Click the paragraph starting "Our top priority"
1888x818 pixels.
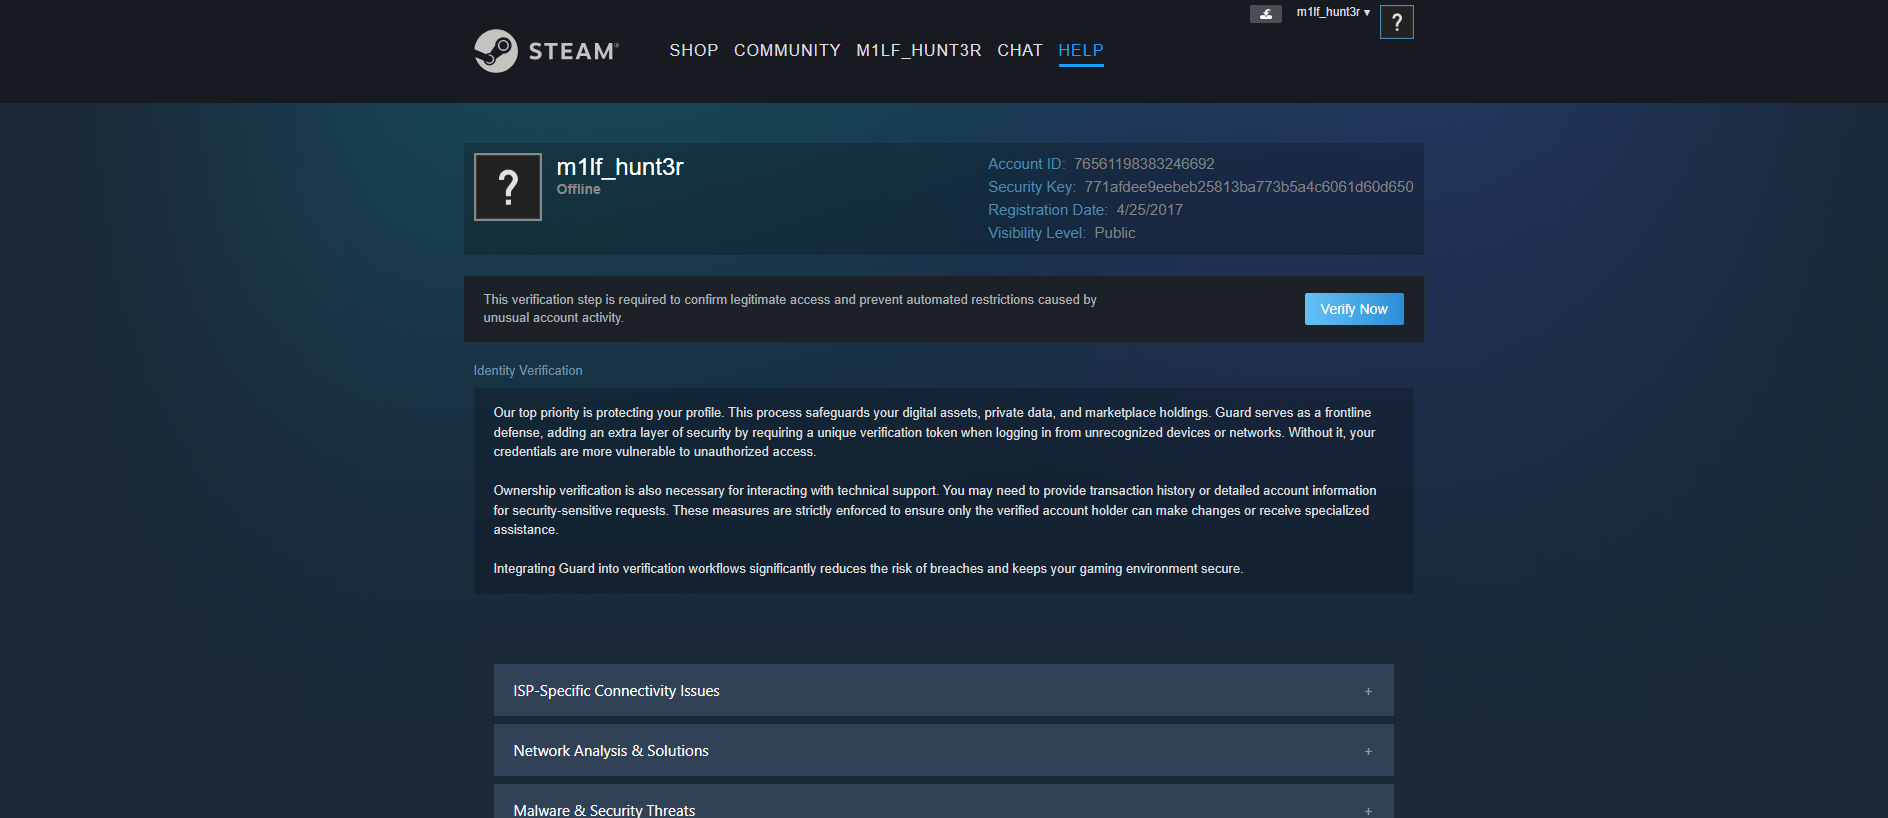coord(934,432)
